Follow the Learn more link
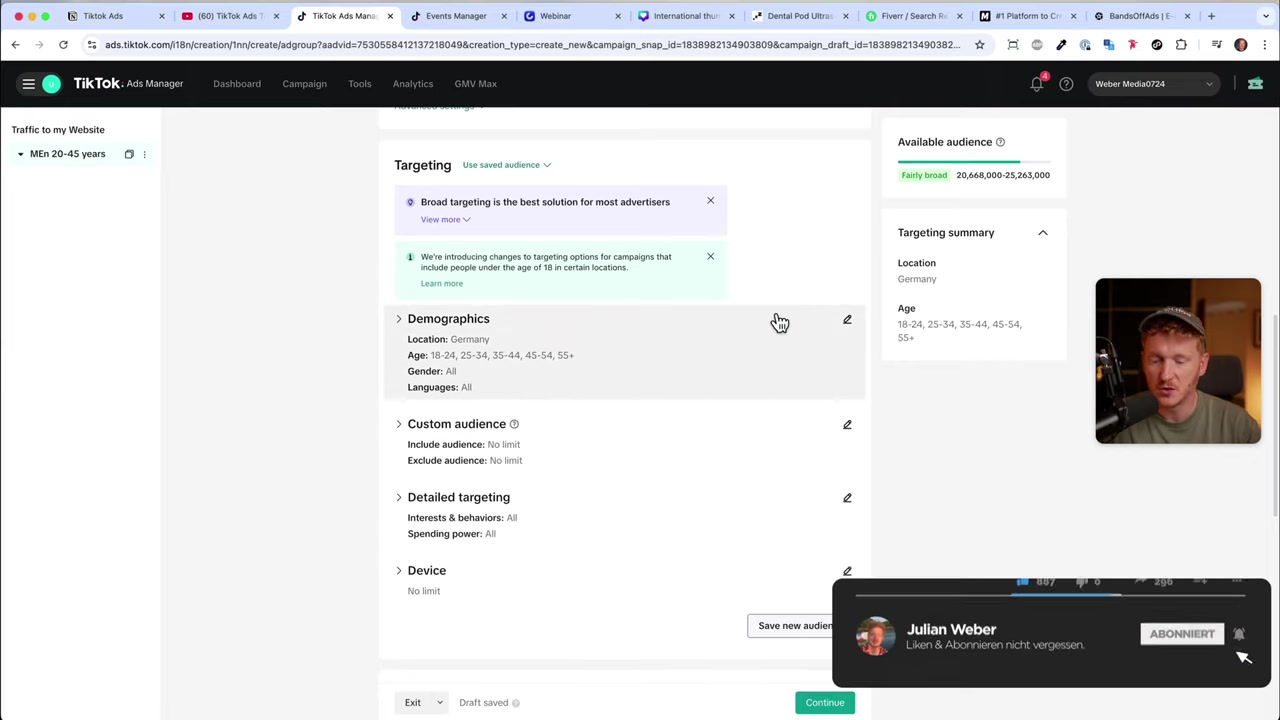 click(442, 284)
